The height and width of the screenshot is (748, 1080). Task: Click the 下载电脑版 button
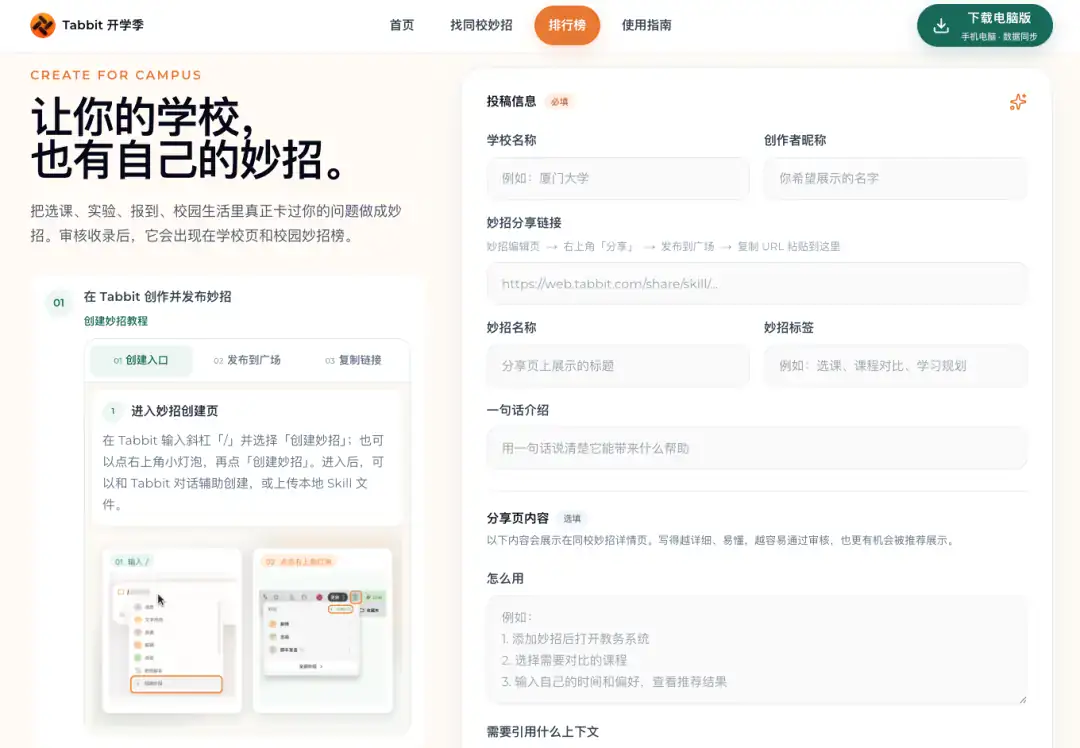pos(984,25)
